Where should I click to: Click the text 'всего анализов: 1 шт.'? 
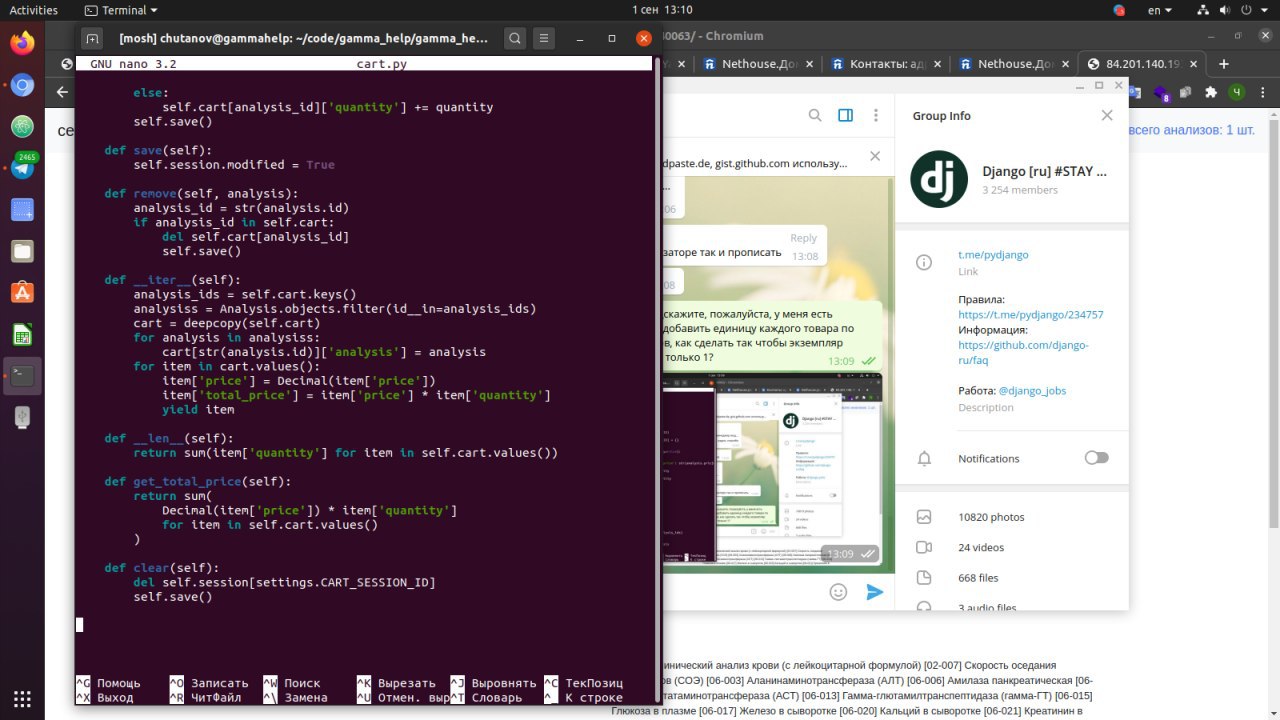(1190, 130)
